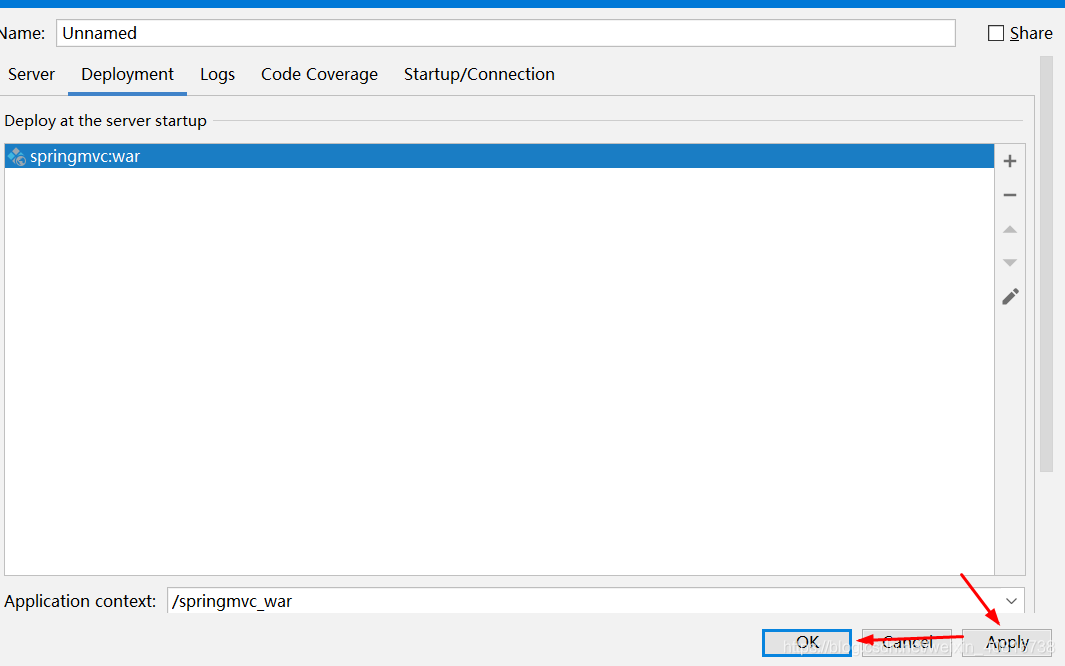1065x666 pixels.
Task: Select the springmvc:war row text
Action: (x=85, y=157)
